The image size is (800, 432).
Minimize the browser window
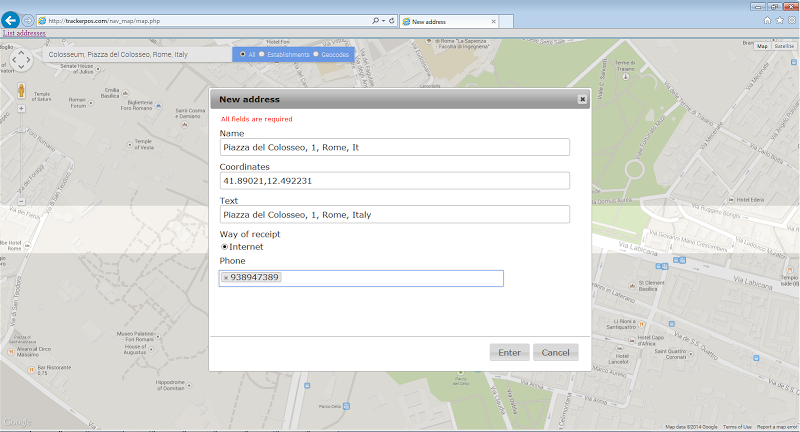758,7
